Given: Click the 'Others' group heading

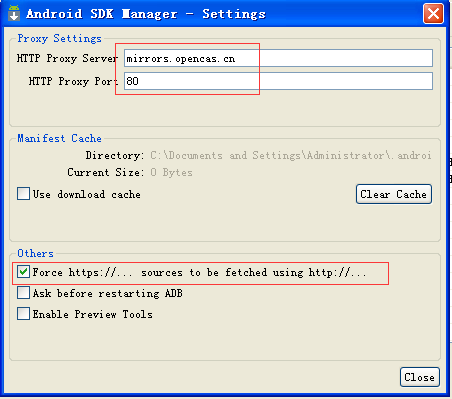Looking at the screenshot, I should click(35, 253).
